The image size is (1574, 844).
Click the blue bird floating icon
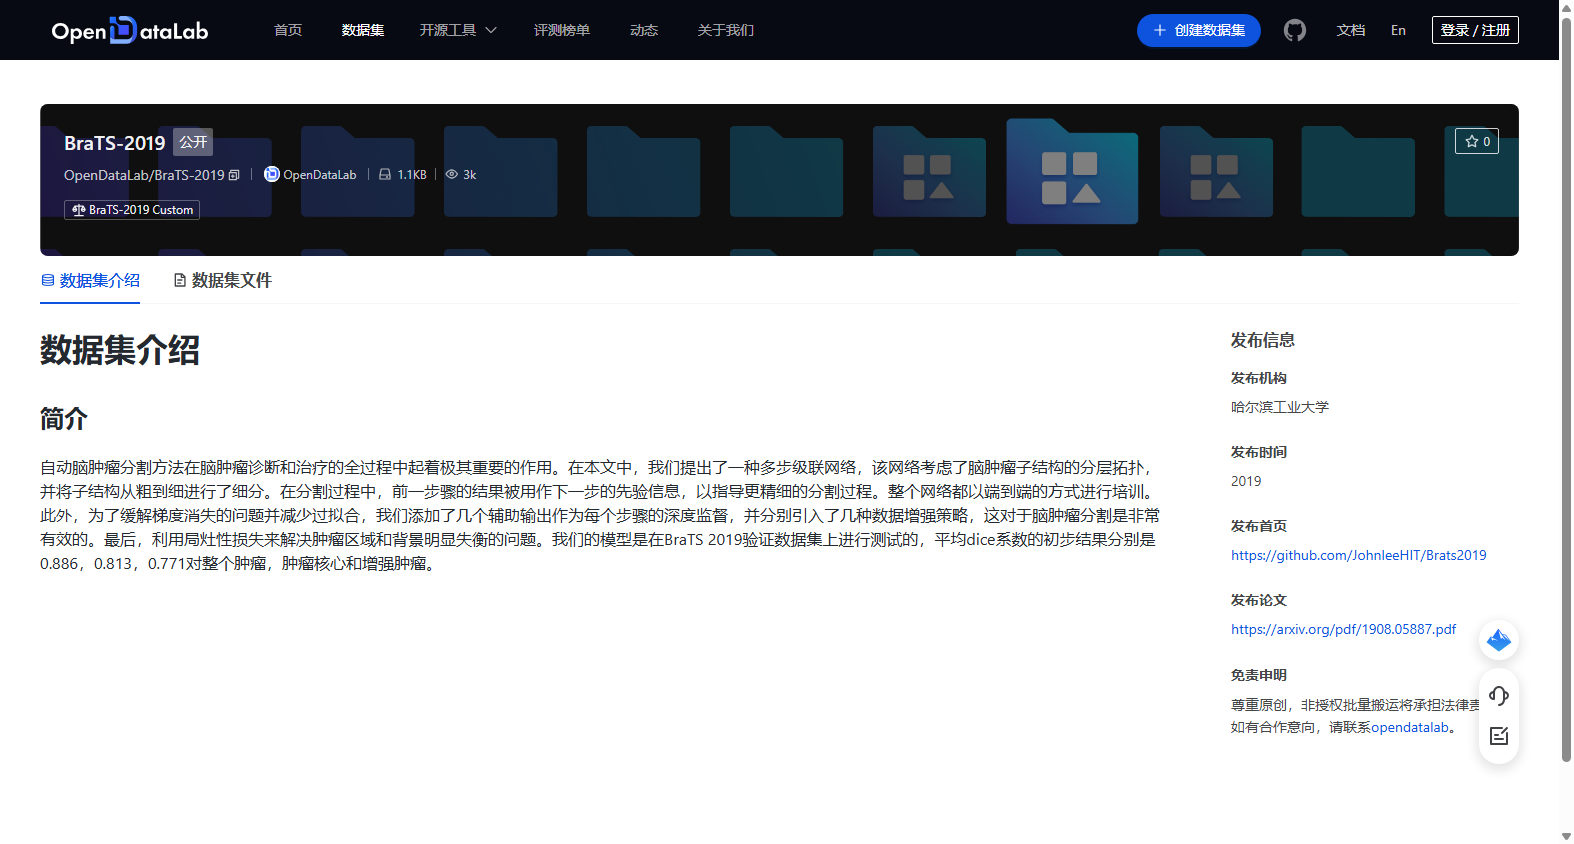pyautogui.click(x=1498, y=640)
